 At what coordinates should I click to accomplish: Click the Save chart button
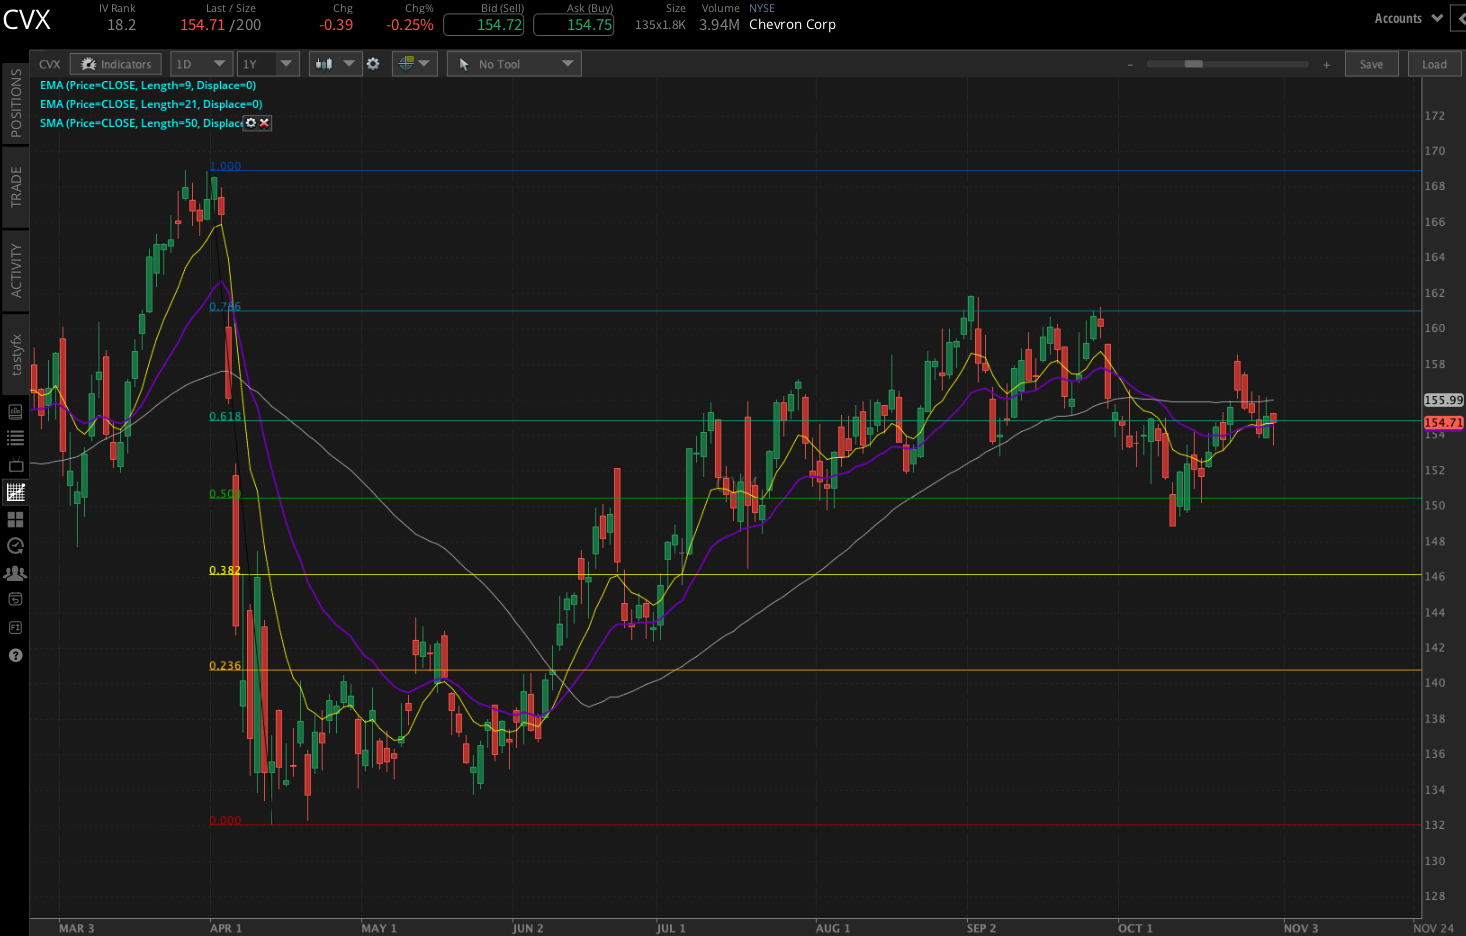point(1371,64)
